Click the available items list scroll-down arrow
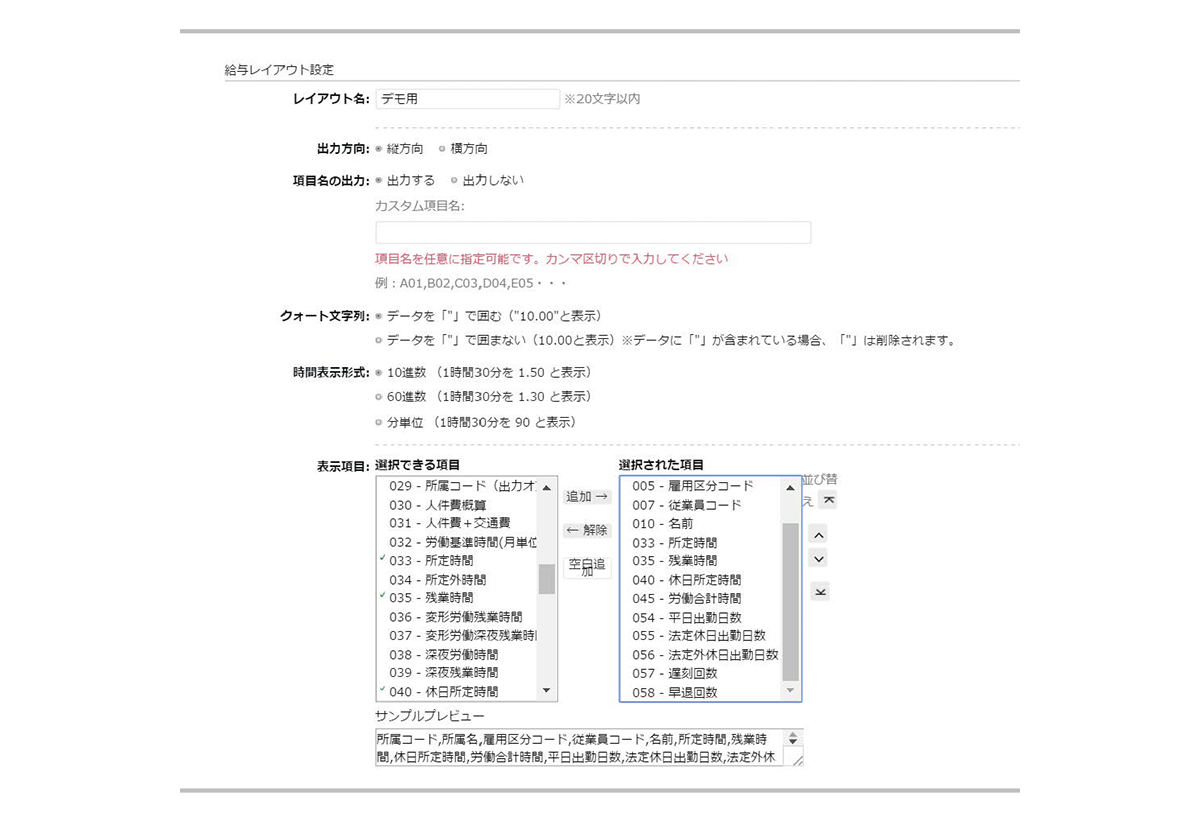 (x=546, y=690)
